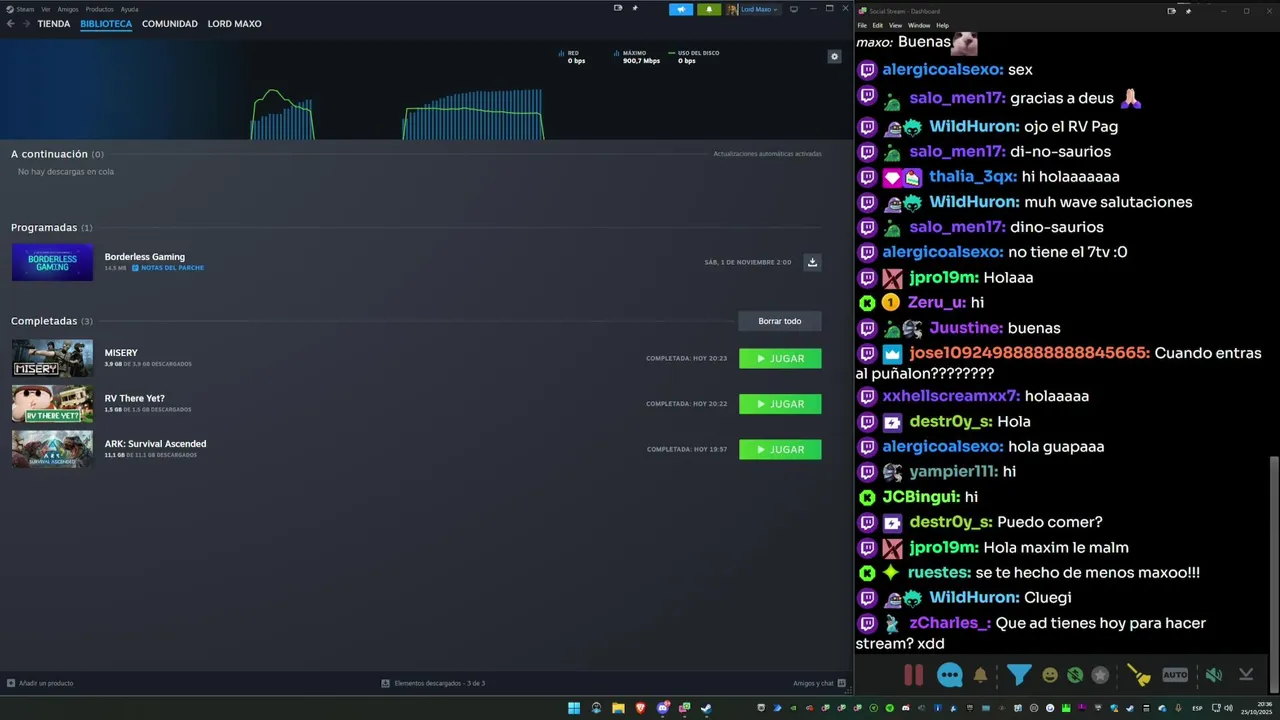
Task: Toggle the AUTO mode button
Action: tap(1175, 675)
